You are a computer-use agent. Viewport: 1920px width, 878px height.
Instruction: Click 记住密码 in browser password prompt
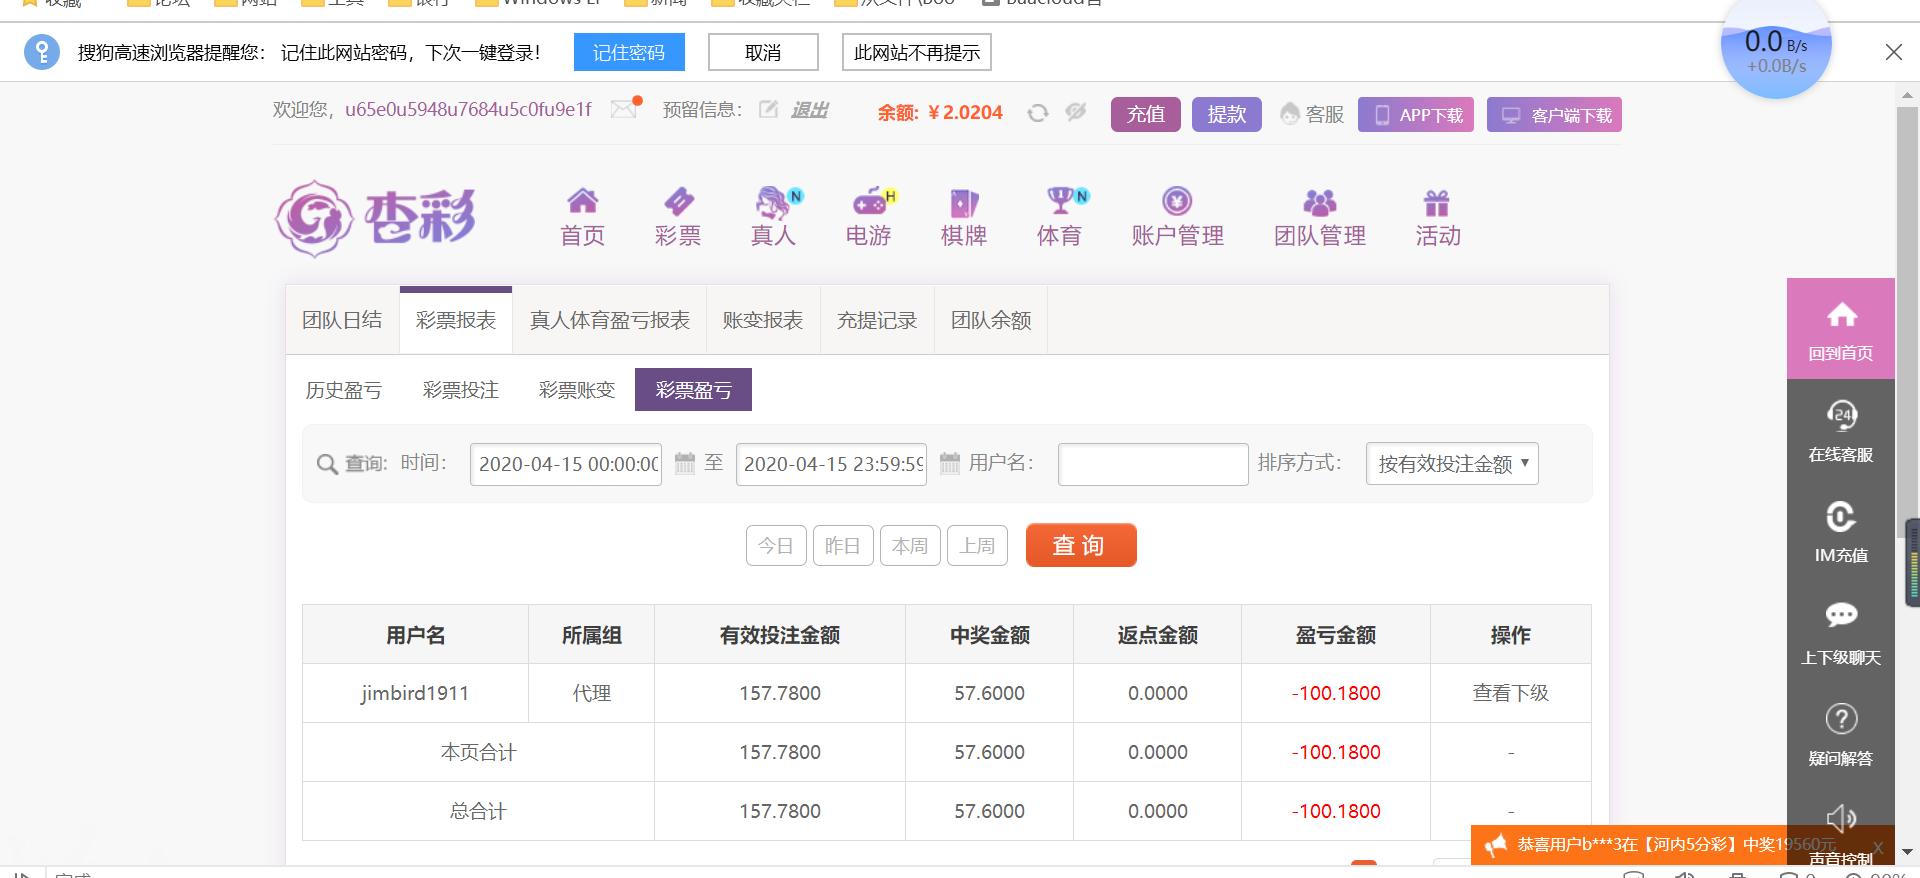629,53
